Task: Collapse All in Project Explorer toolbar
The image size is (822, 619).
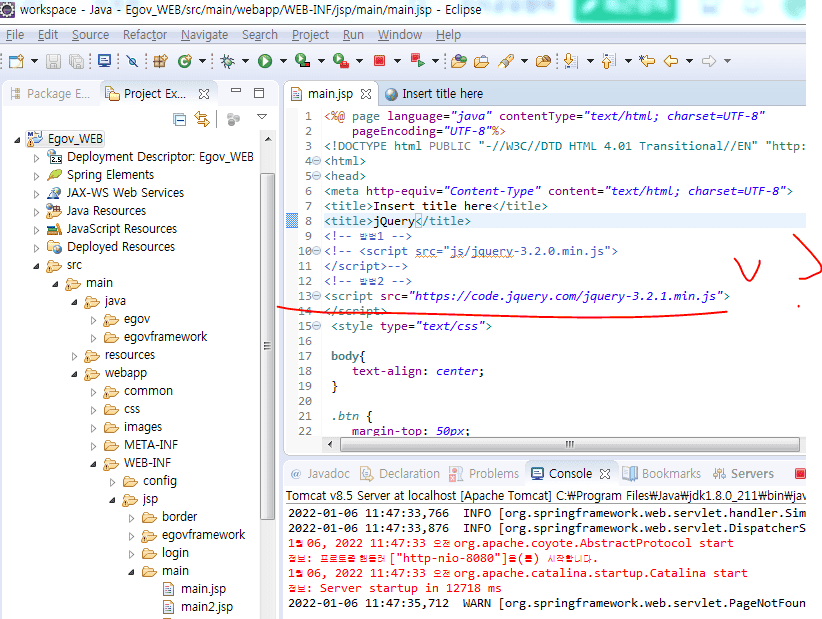Action: [x=179, y=119]
